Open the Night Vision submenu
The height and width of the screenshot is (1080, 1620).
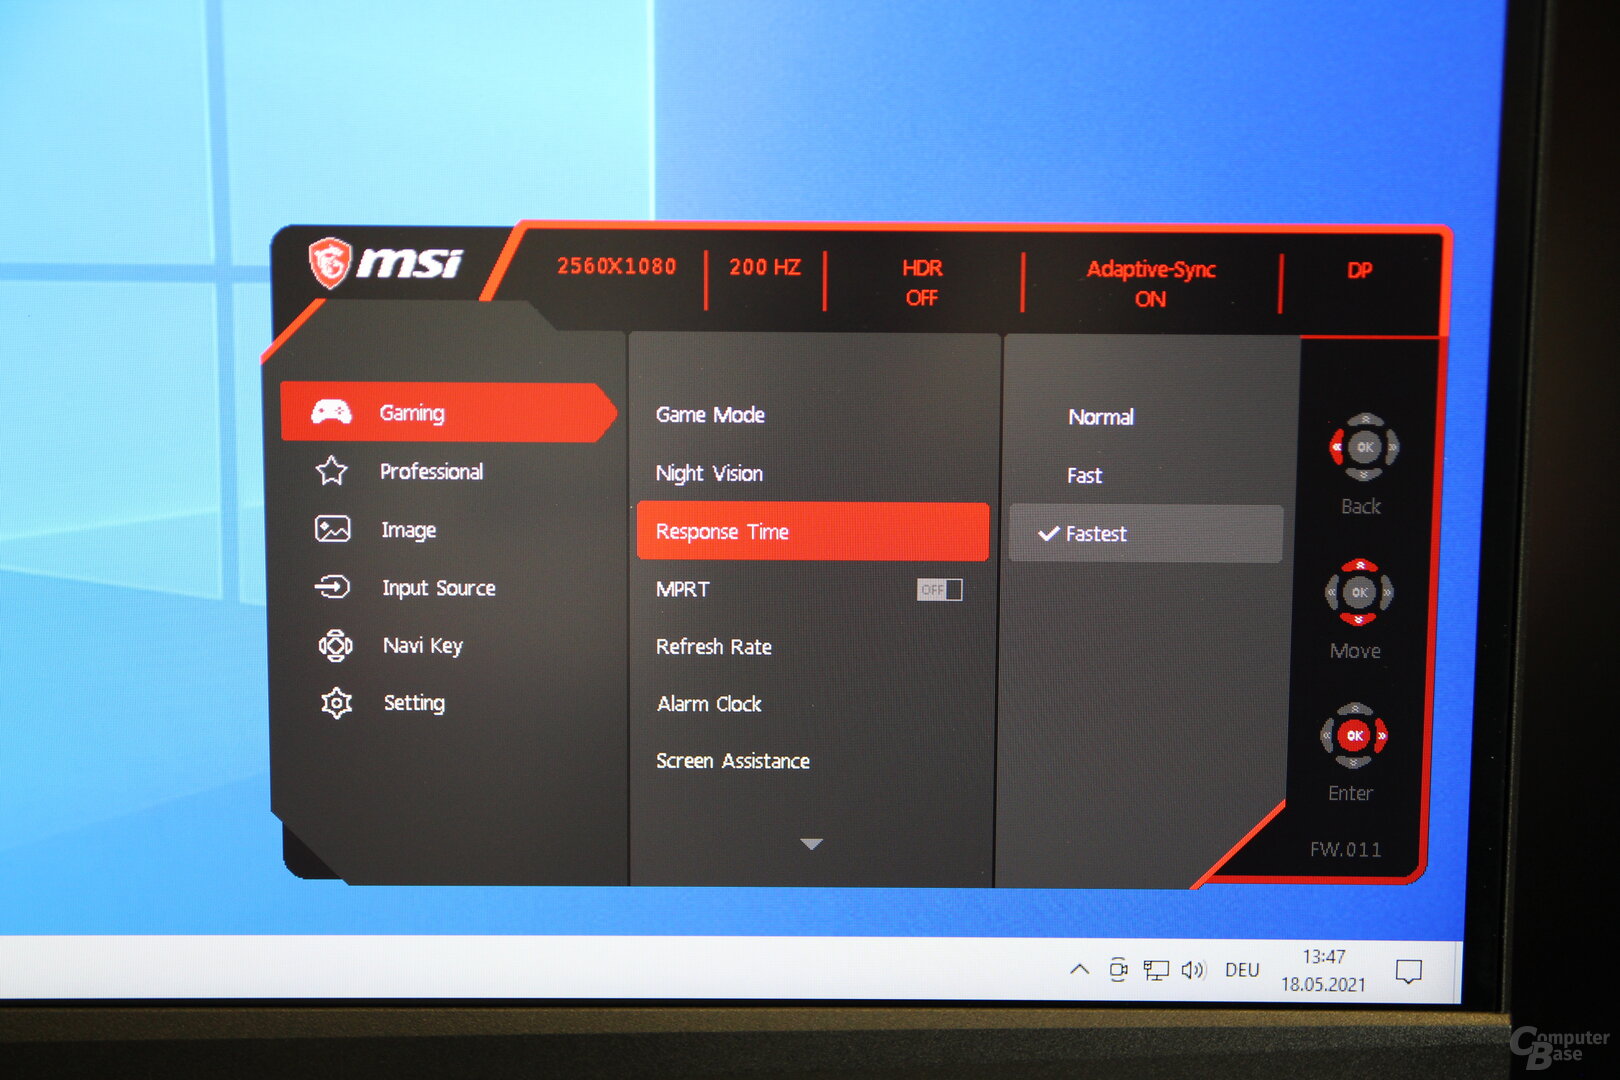(709, 473)
